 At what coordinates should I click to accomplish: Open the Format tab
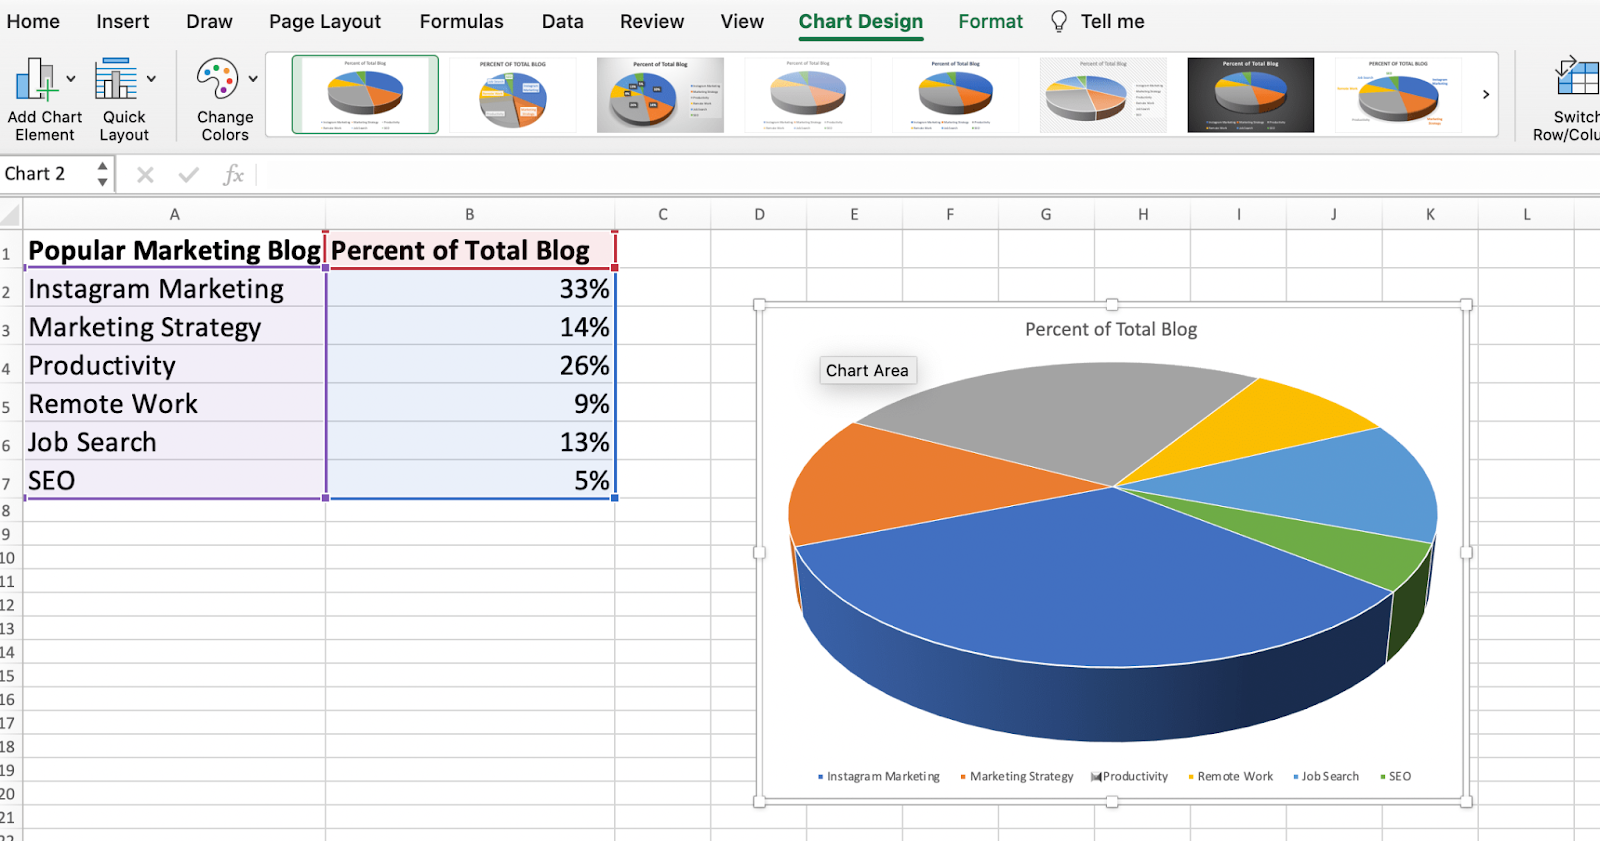[x=991, y=21]
